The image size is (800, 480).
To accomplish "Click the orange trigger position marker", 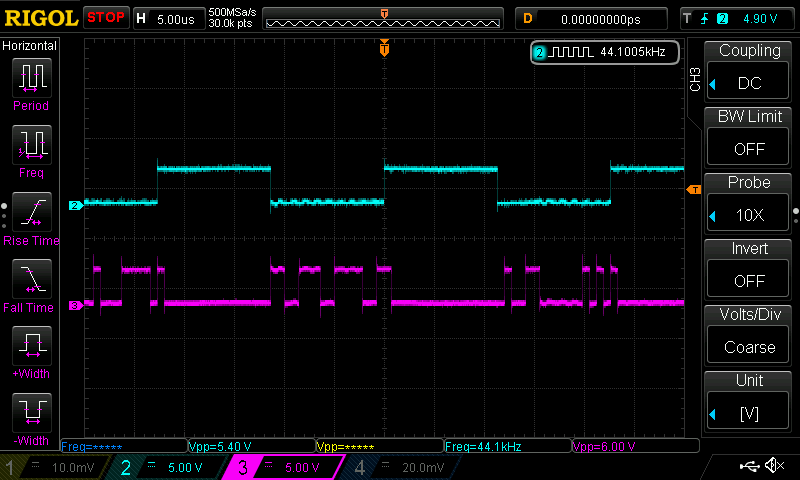I will [x=384, y=48].
